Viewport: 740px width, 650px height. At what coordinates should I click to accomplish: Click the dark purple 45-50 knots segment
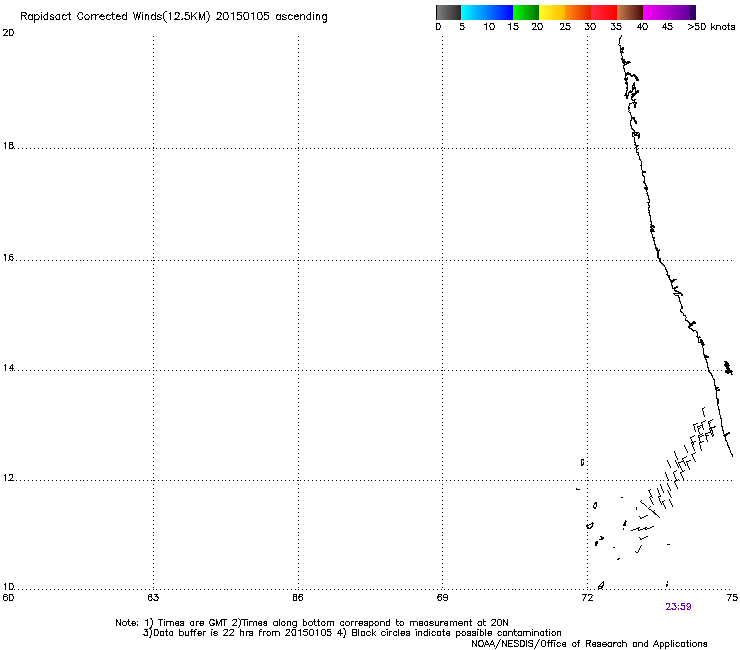[x=682, y=12]
